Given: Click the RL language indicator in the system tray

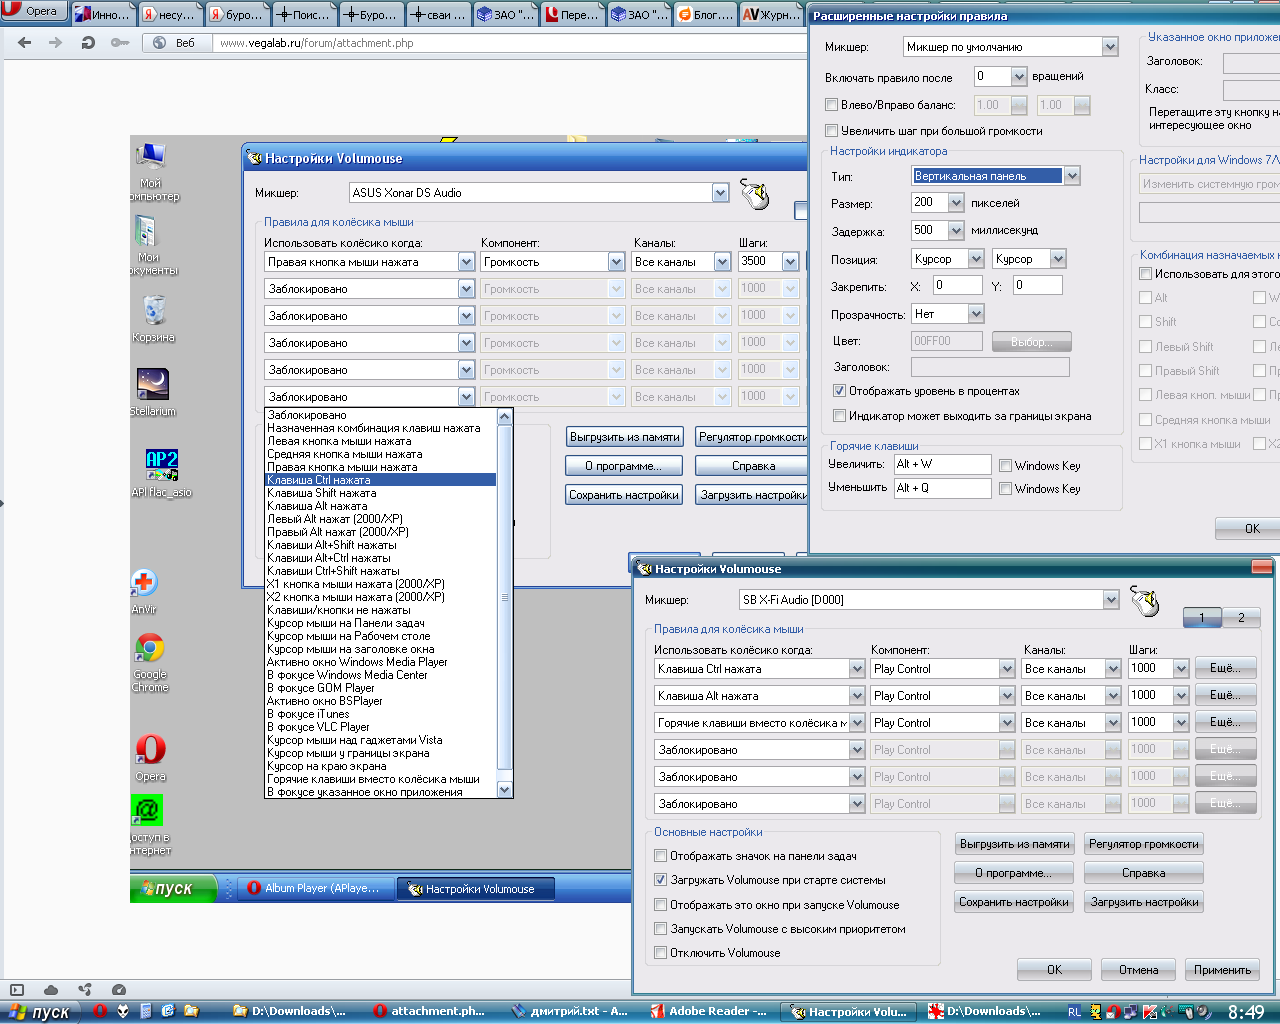Looking at the screenshot, I should (1074, 1012).
